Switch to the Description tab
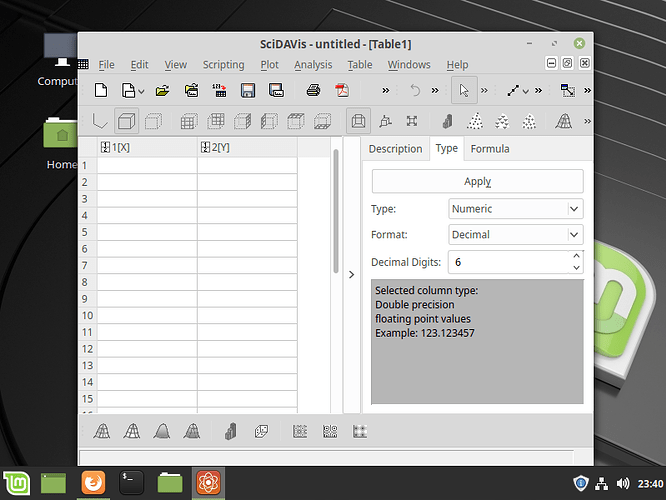666x500 pixels. click(395, 149)
